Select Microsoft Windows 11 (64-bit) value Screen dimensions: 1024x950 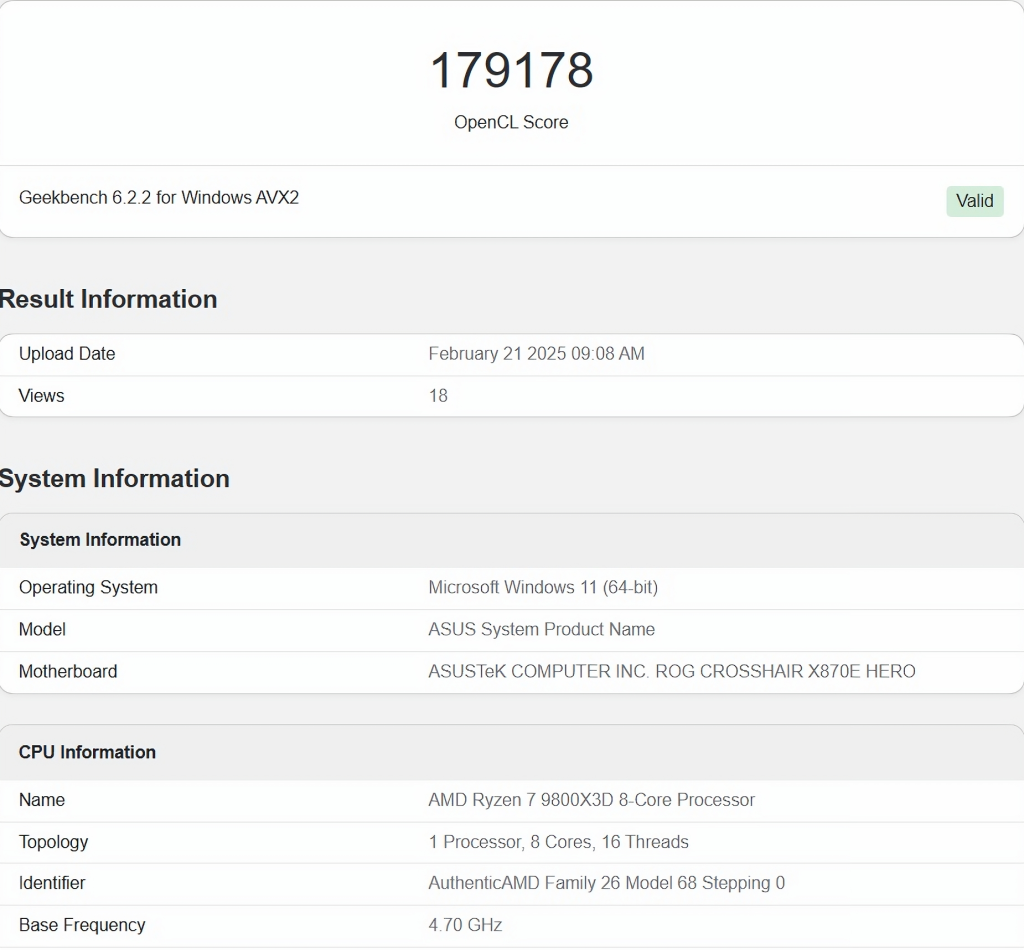pos(543,588)
